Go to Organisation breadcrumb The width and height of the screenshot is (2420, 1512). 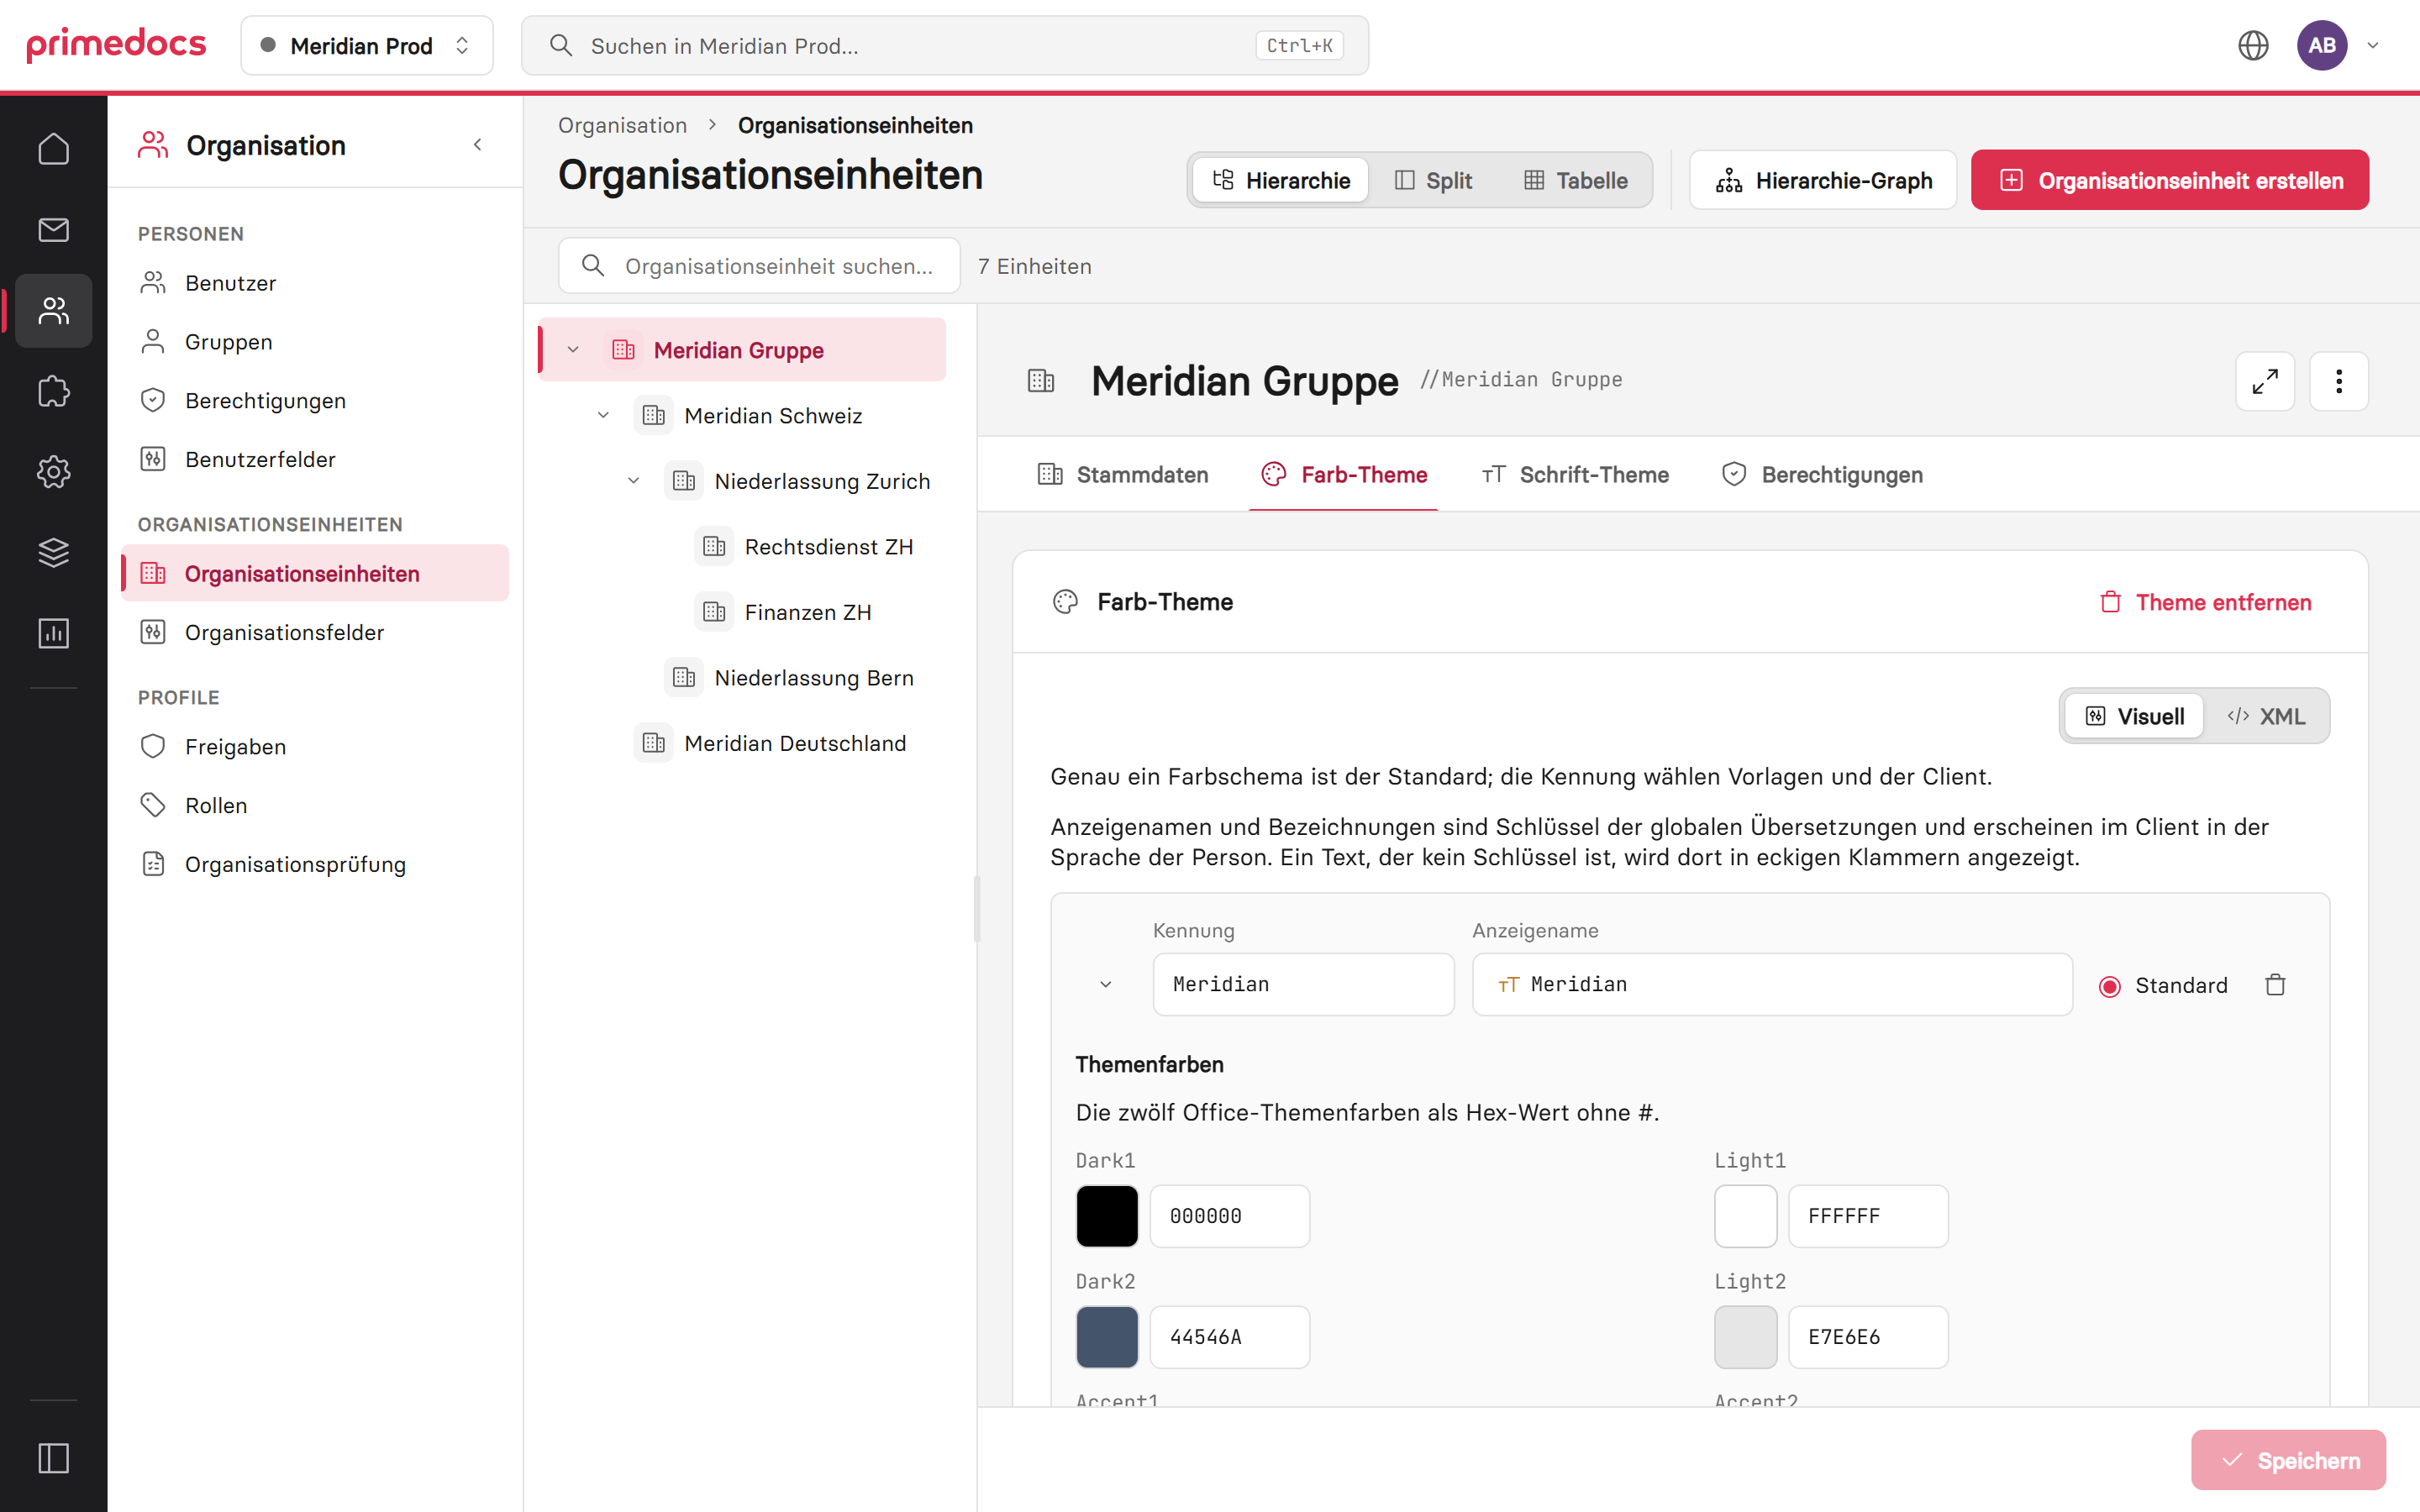(x=622, y=125)
